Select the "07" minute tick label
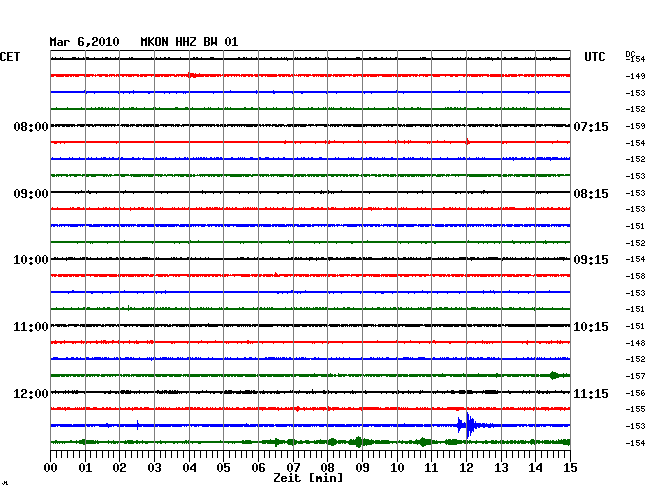Screen dimensions: 650x494 click(x=293, y=467)
